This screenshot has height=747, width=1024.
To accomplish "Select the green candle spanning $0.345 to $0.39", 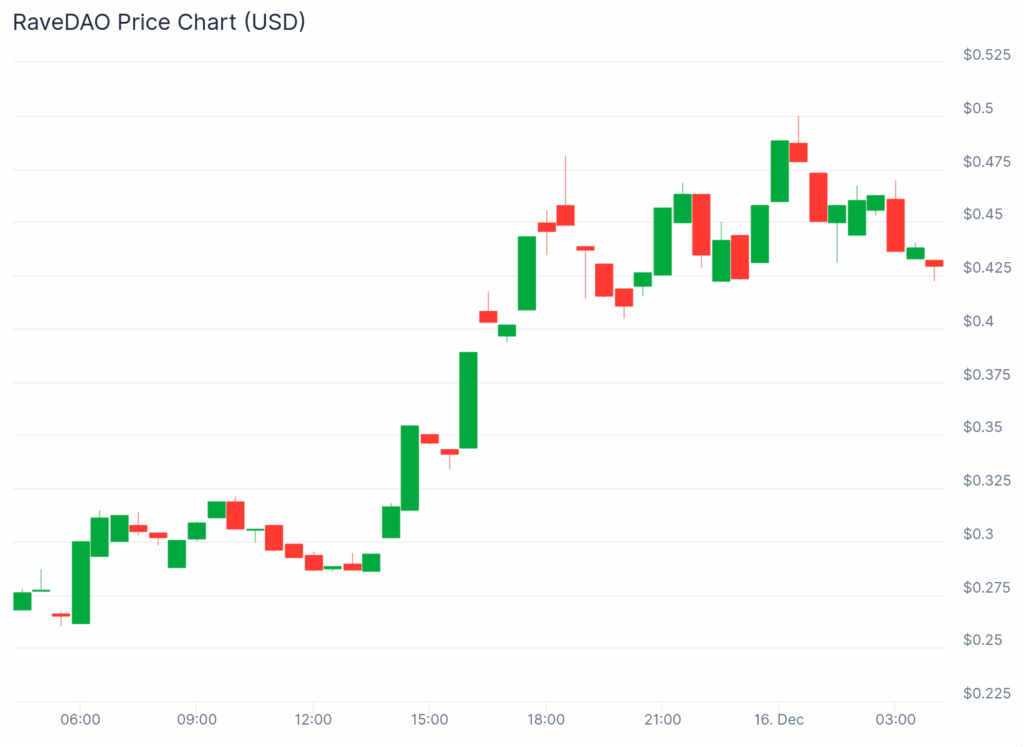I will coord(468,400).
